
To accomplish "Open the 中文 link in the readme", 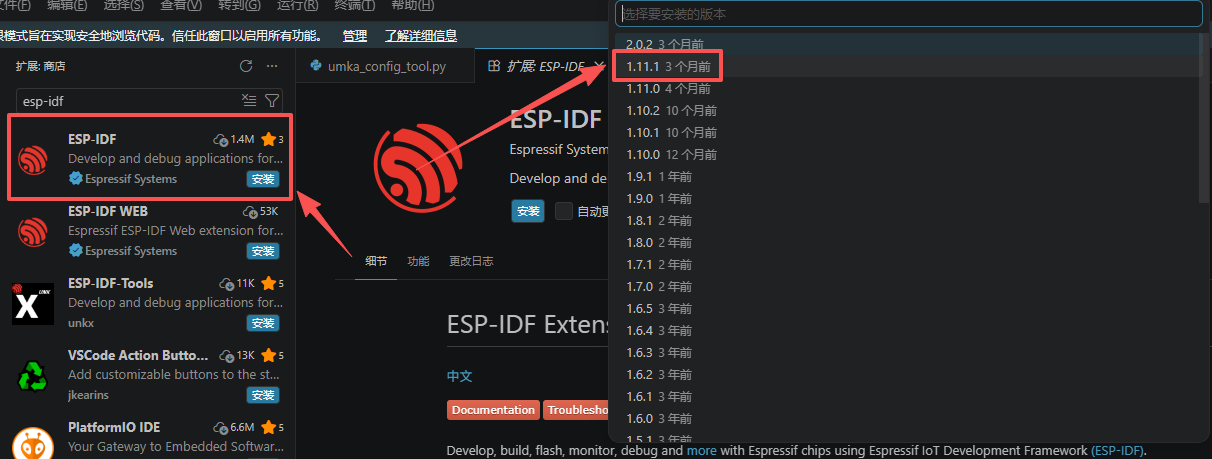I will point(459,376).
